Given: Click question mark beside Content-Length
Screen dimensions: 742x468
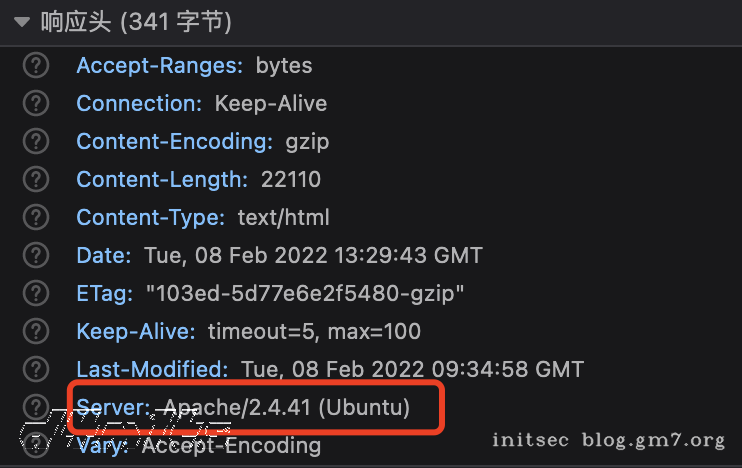Looking at the screenshot, I should point(37,180).
